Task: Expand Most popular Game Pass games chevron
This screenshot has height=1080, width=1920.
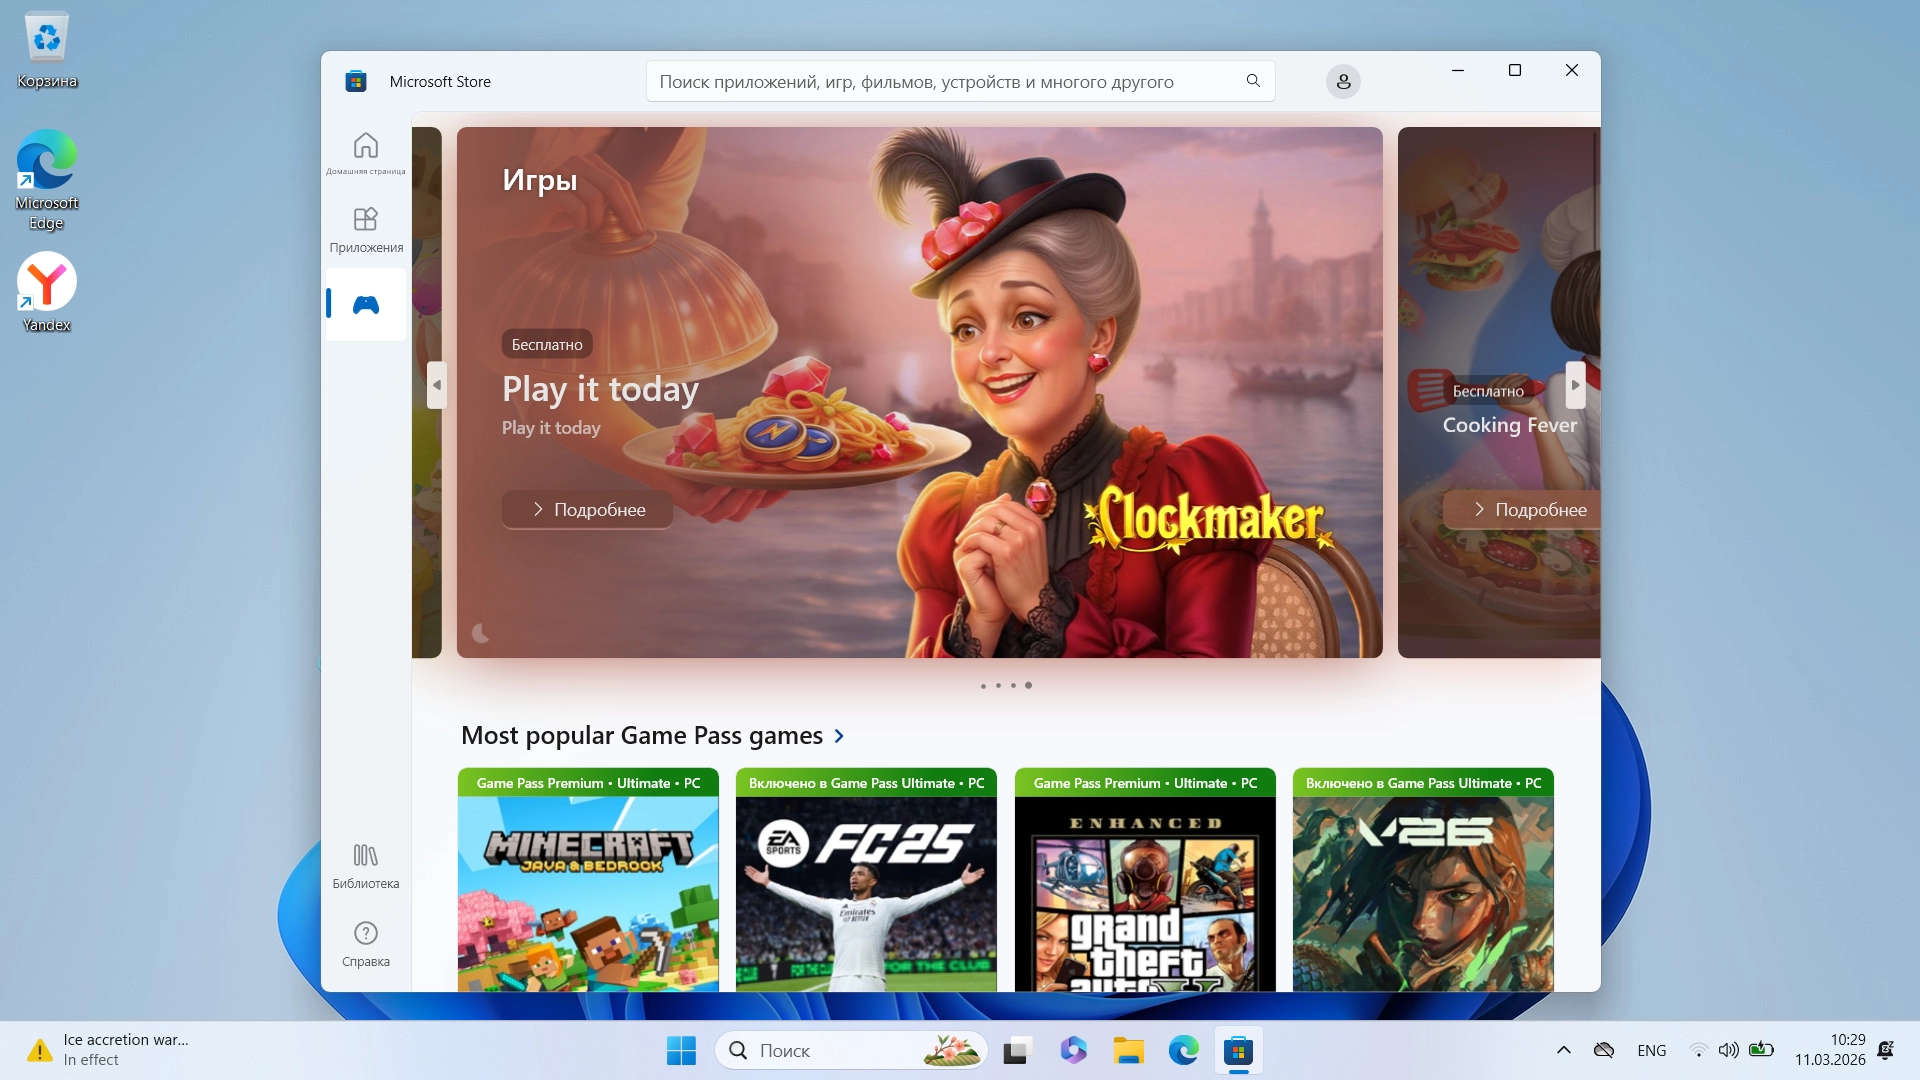Action: (839, 736)
